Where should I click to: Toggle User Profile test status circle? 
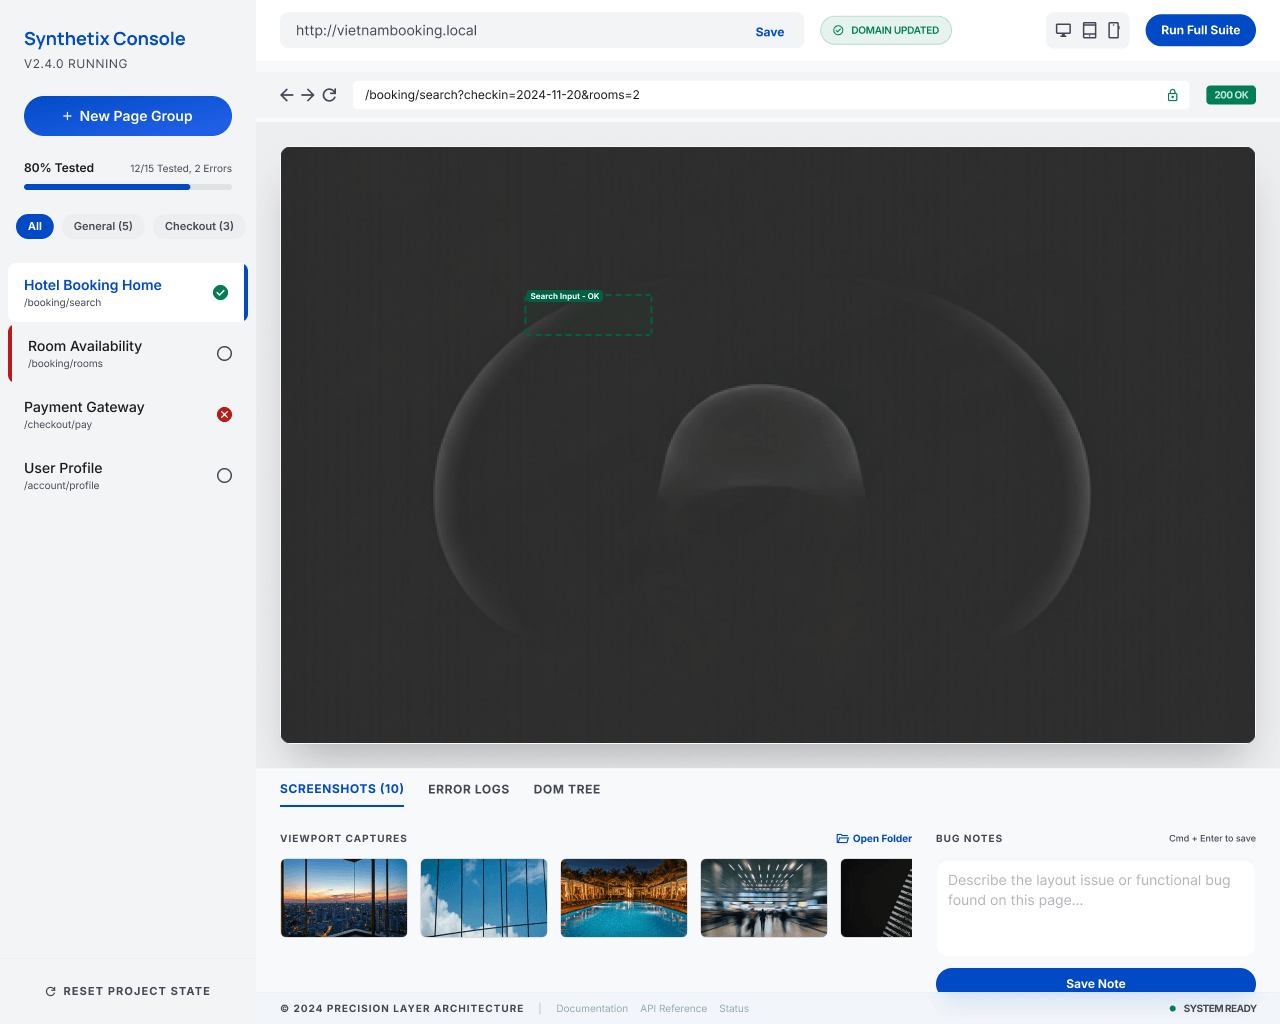pos(224,475)
